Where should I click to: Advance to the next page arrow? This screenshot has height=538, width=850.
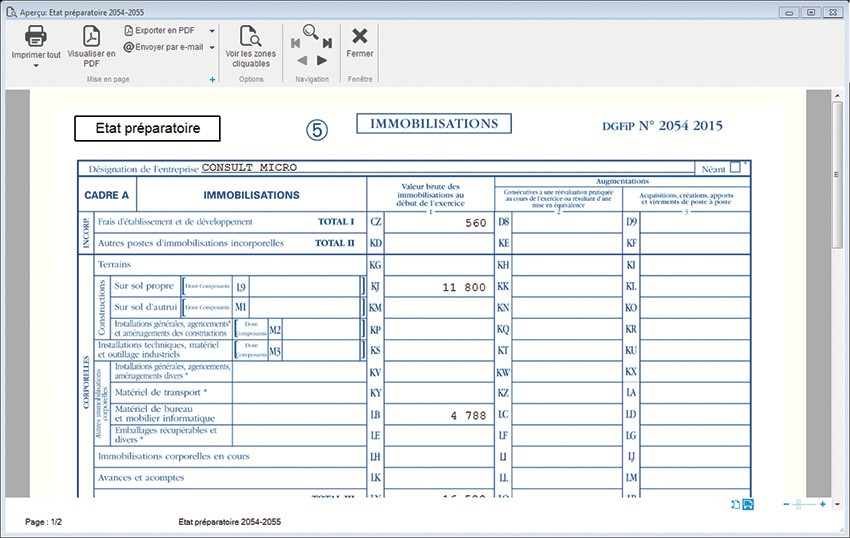coord(322,61)
